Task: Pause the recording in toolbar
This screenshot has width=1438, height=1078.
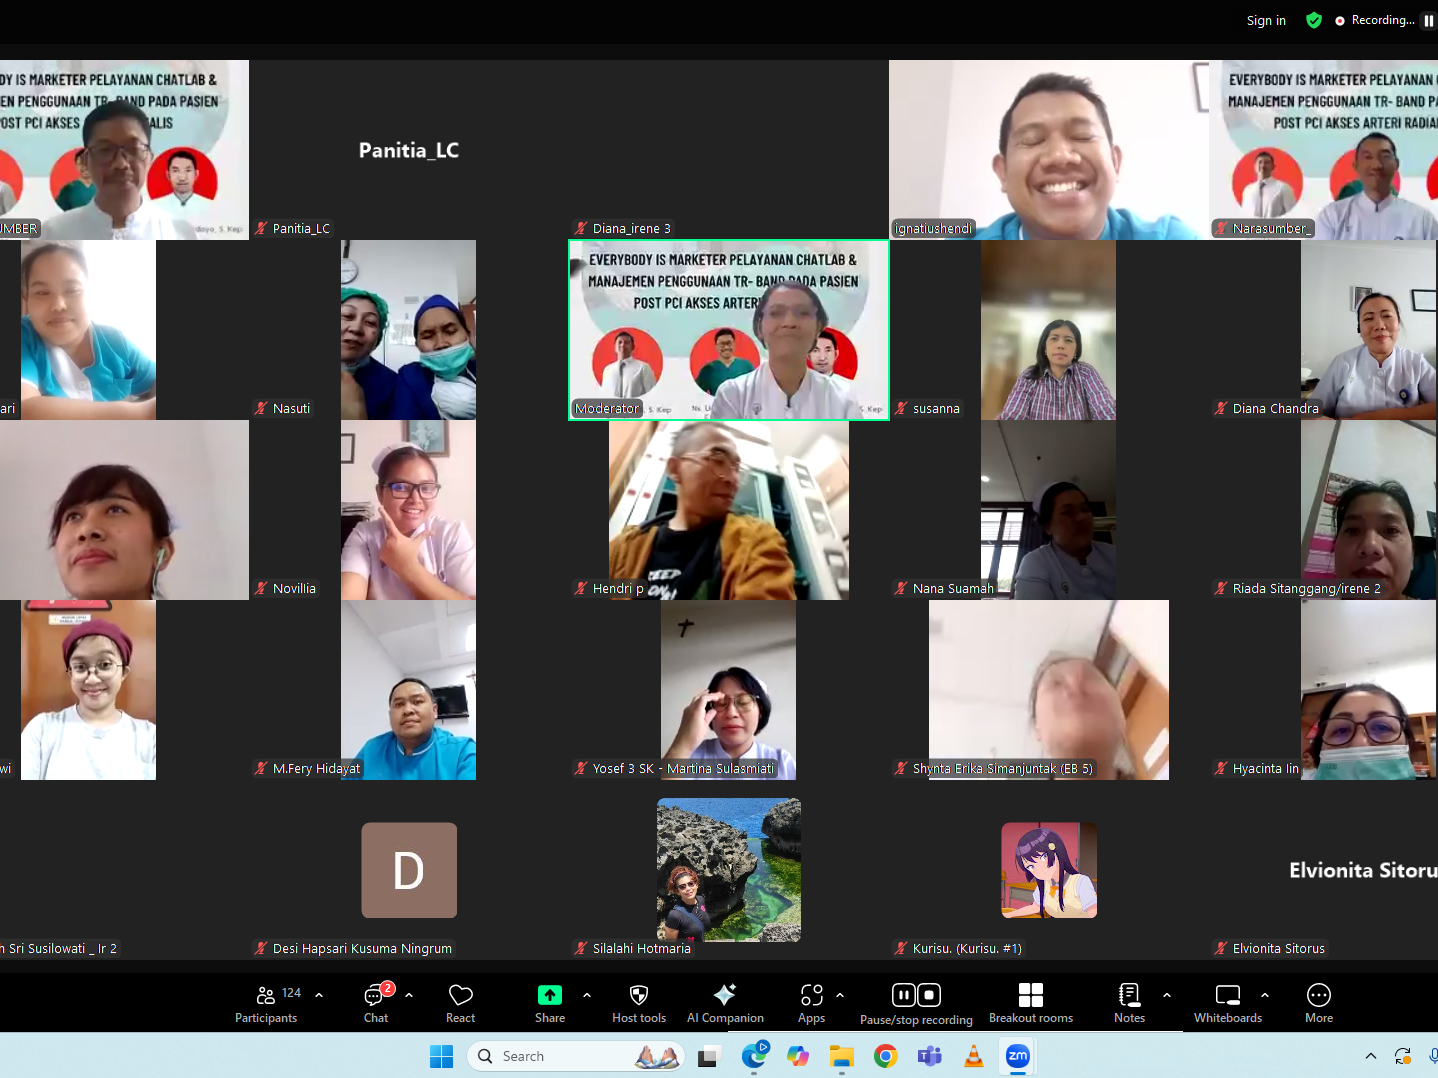Action: [x=903, y=995]
